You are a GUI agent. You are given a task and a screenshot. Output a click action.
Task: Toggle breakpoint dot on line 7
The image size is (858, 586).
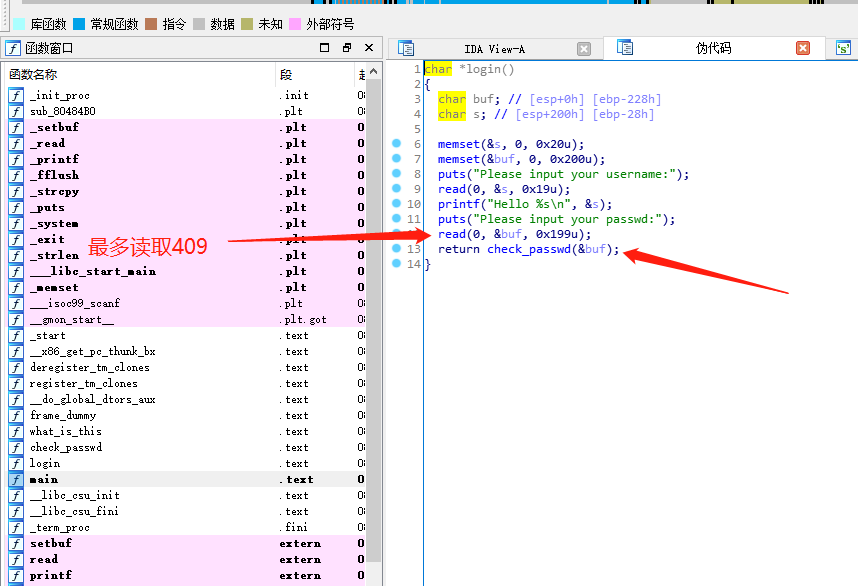397,158
